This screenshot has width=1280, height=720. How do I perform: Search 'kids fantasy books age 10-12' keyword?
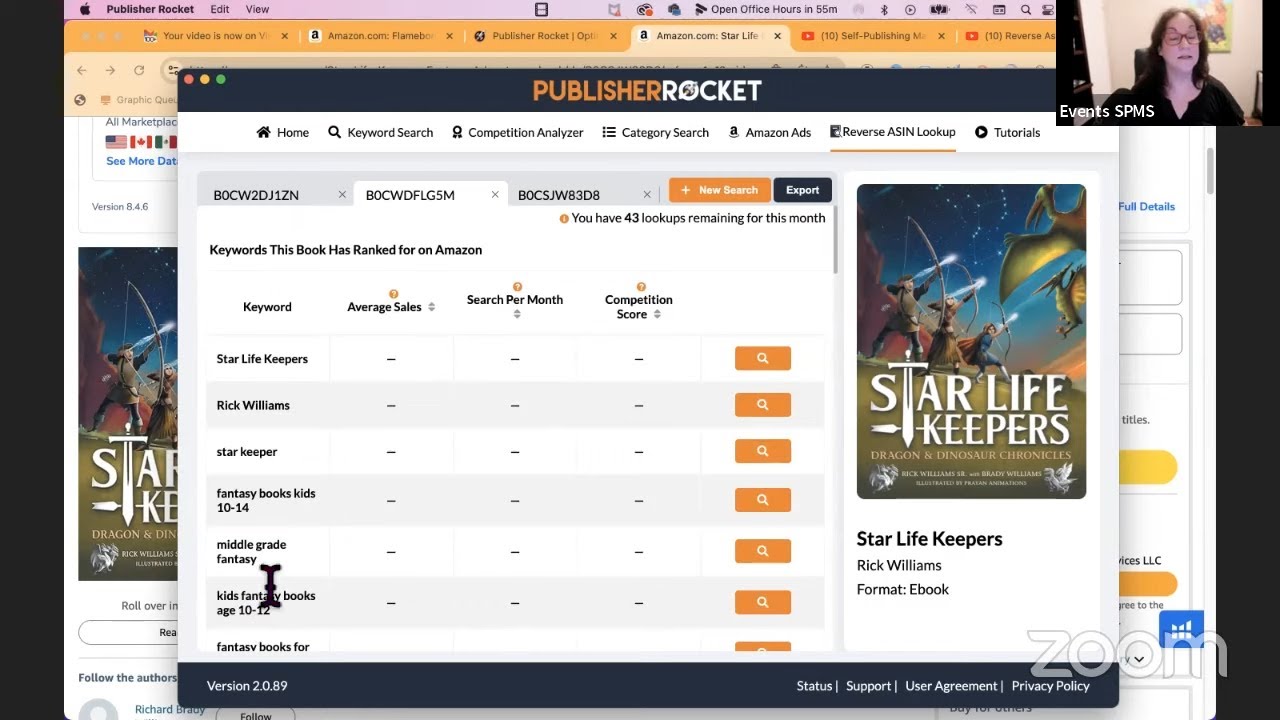coord(763,602)
